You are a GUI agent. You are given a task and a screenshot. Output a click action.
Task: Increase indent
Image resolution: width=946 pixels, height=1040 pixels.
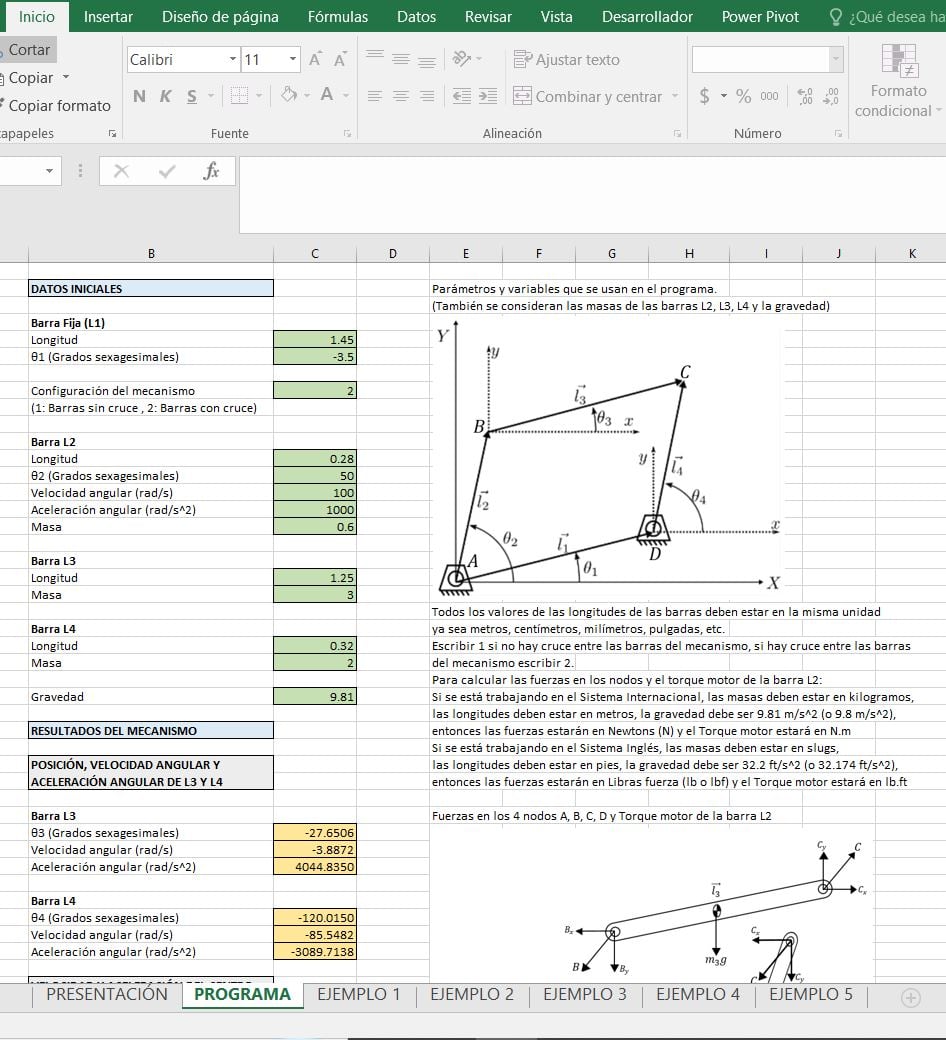pos(488,96)
